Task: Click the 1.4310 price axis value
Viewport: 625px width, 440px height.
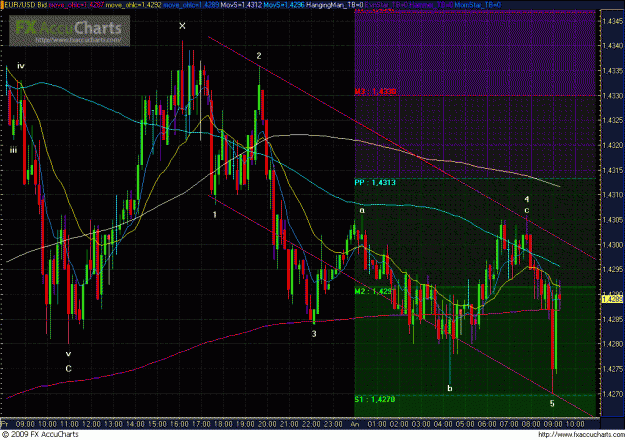Action: (x=613, y=195)
